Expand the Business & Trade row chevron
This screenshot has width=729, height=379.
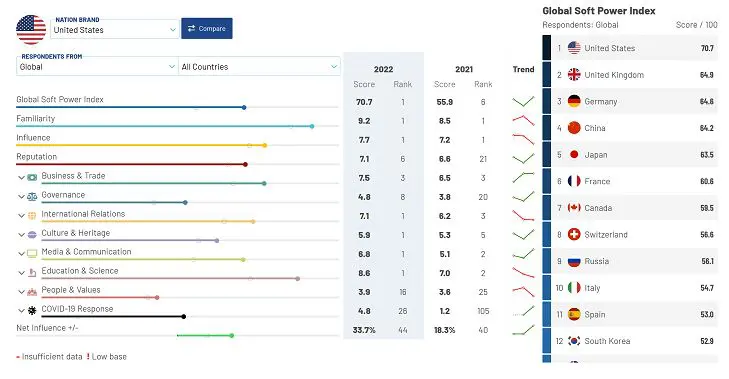point(21,177)
